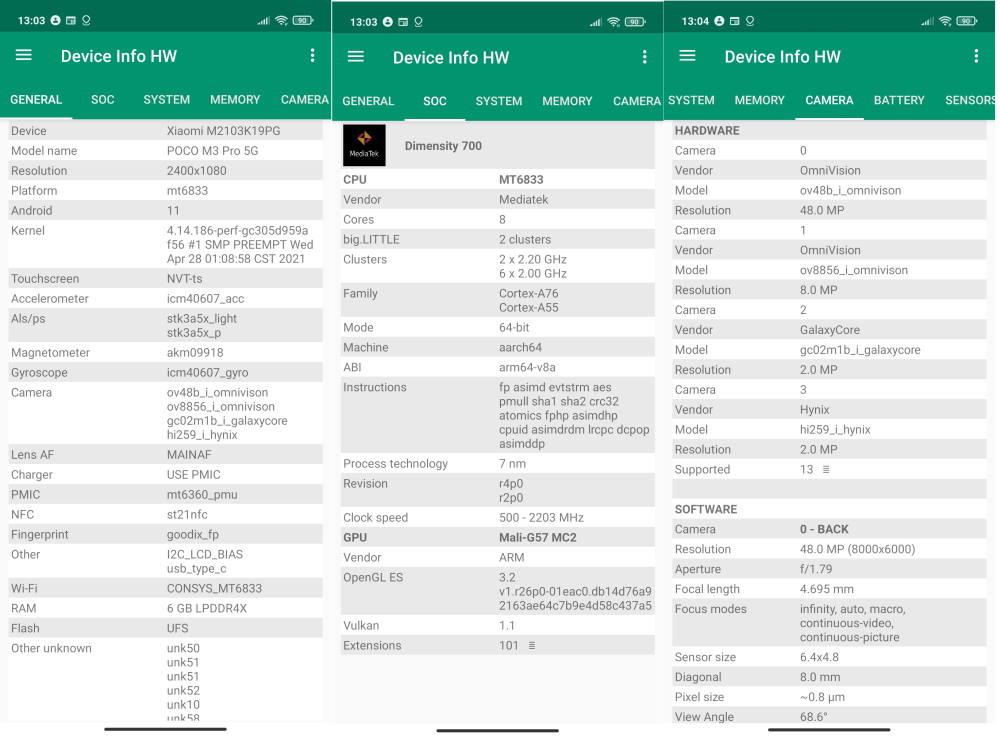The image size is (1000, 736).
Task: Tap the software camera value 0 - BACK
Action: pos(825,529)
